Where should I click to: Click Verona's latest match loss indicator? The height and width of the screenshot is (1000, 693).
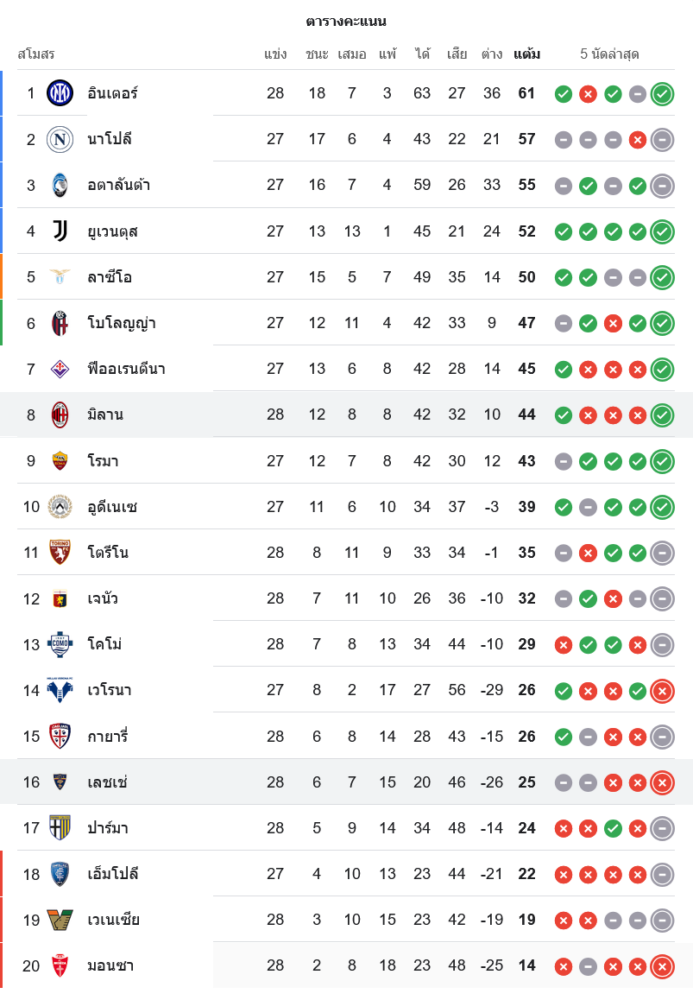(662, 691)
